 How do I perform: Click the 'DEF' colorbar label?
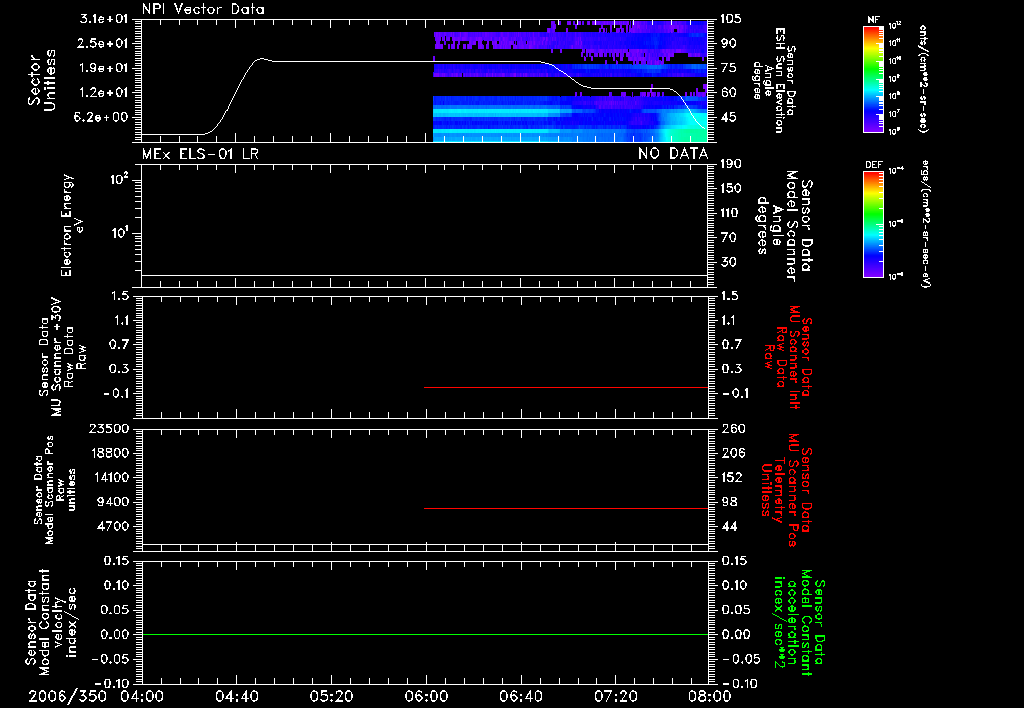click(873, 165)
